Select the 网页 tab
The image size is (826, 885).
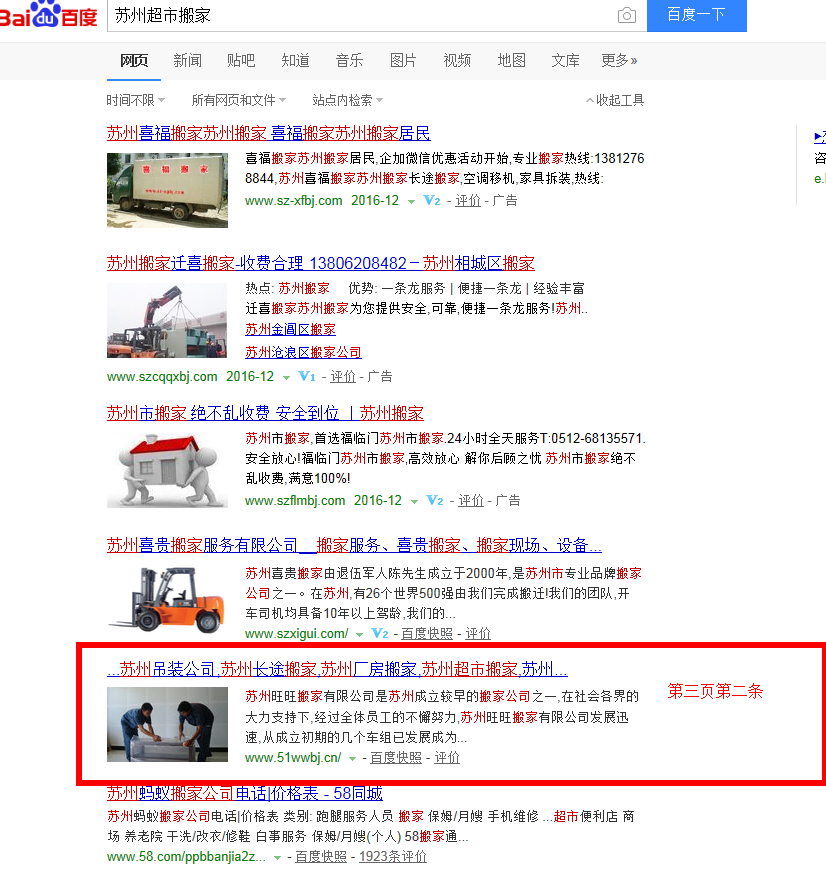click(x=134, y=60)
